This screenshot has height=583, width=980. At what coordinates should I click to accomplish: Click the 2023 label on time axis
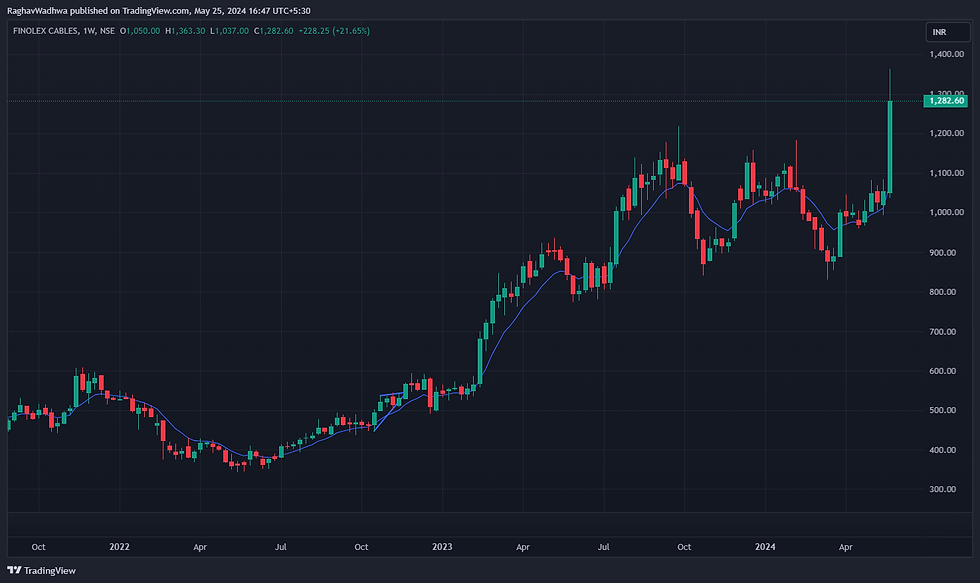coord(442,547)
